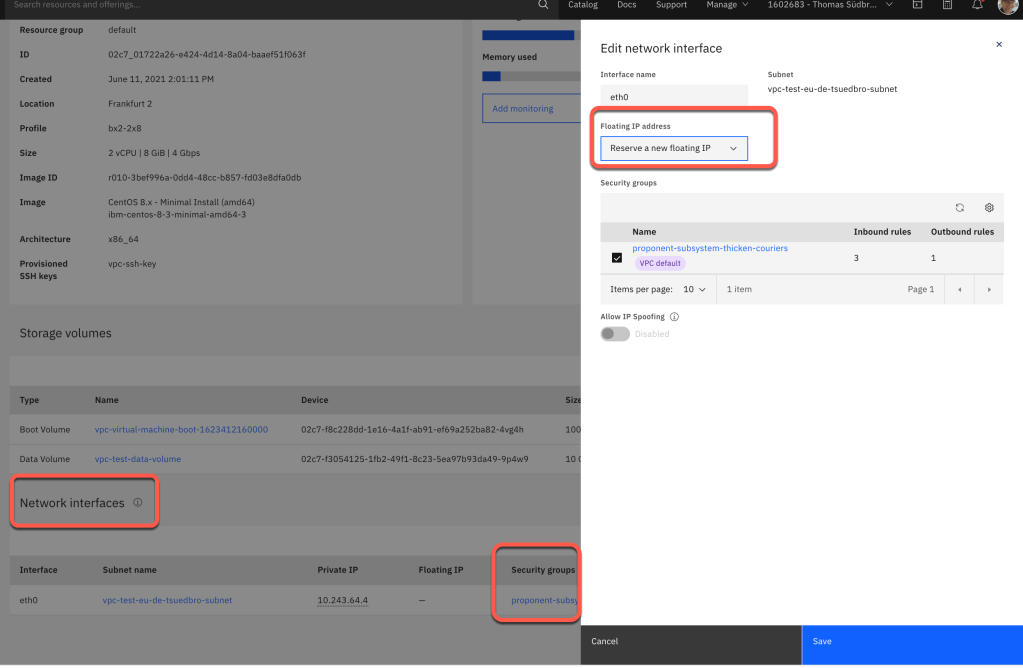Open the vpc-test-data-volume link
Viewport: 1023px width, 668px height.
138,459
